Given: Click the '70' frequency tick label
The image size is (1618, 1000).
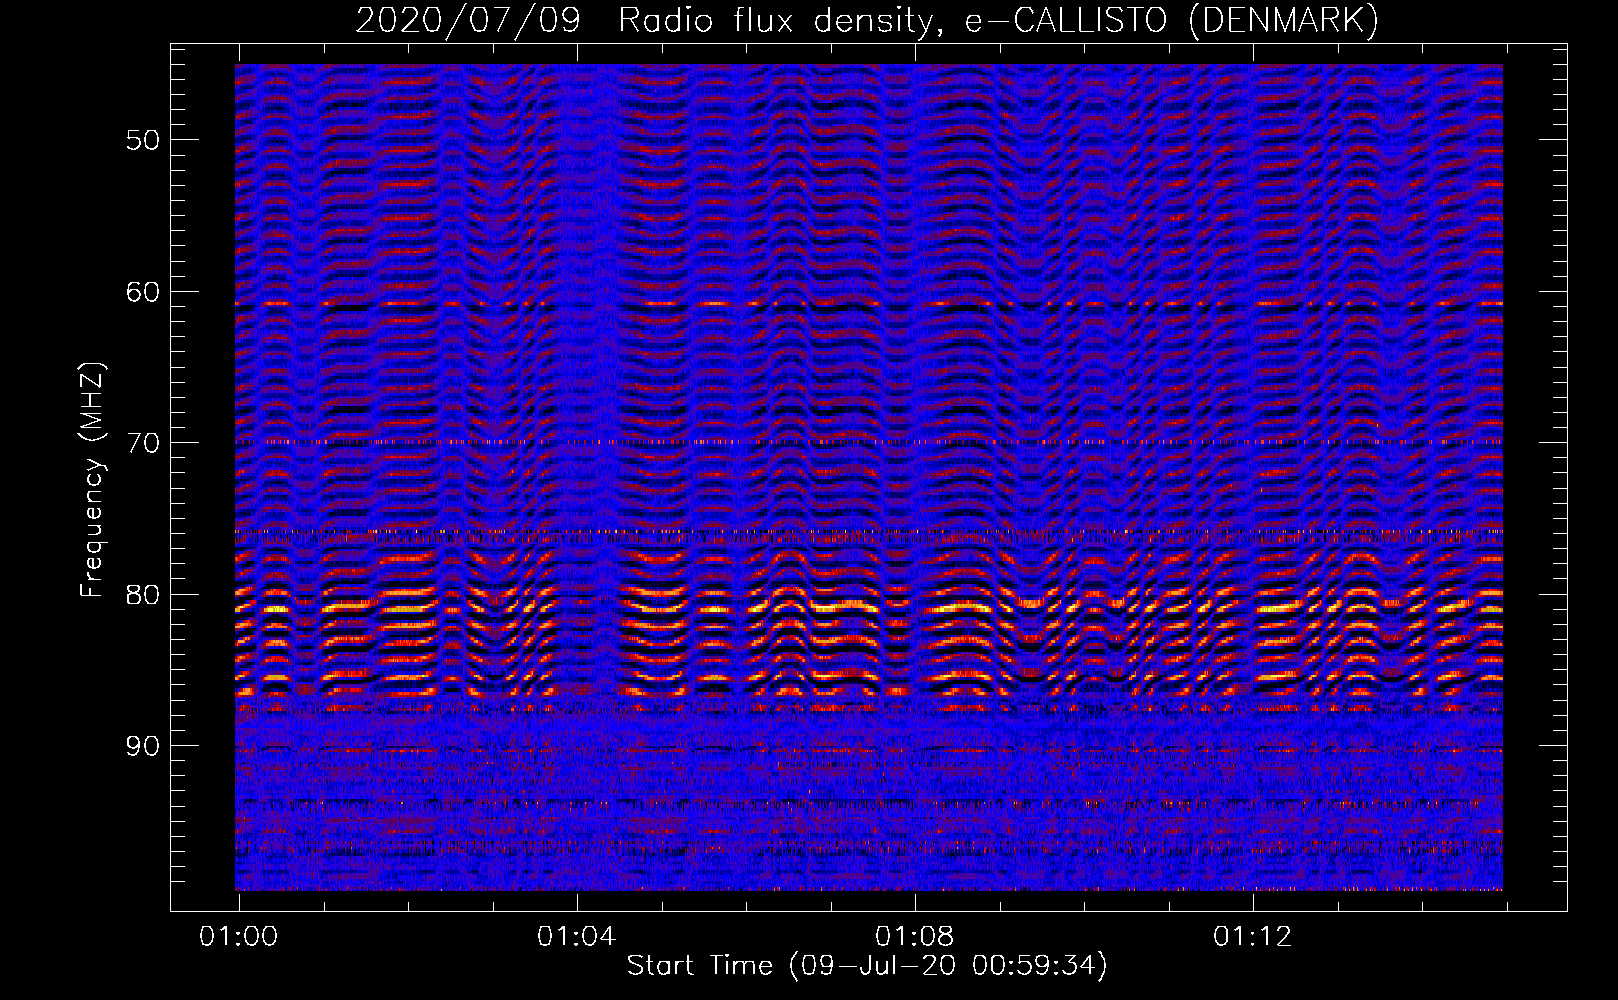Looking at the screenshot, I should [142, 443].
